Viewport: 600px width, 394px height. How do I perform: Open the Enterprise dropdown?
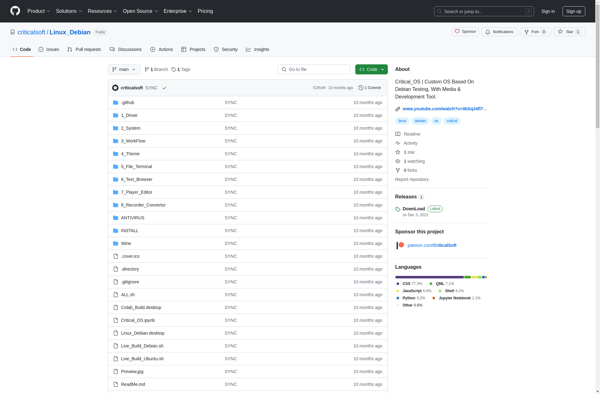[178, 11]
